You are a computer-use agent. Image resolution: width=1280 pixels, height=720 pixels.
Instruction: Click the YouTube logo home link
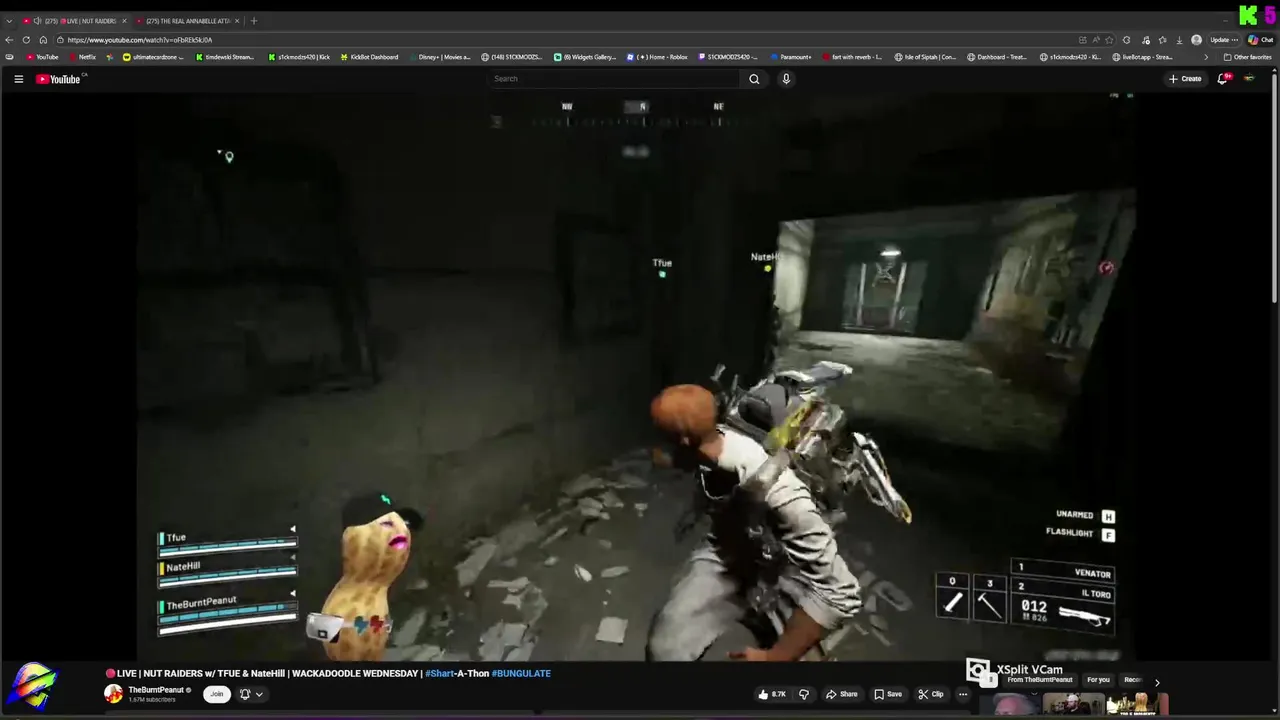(58, 79)
